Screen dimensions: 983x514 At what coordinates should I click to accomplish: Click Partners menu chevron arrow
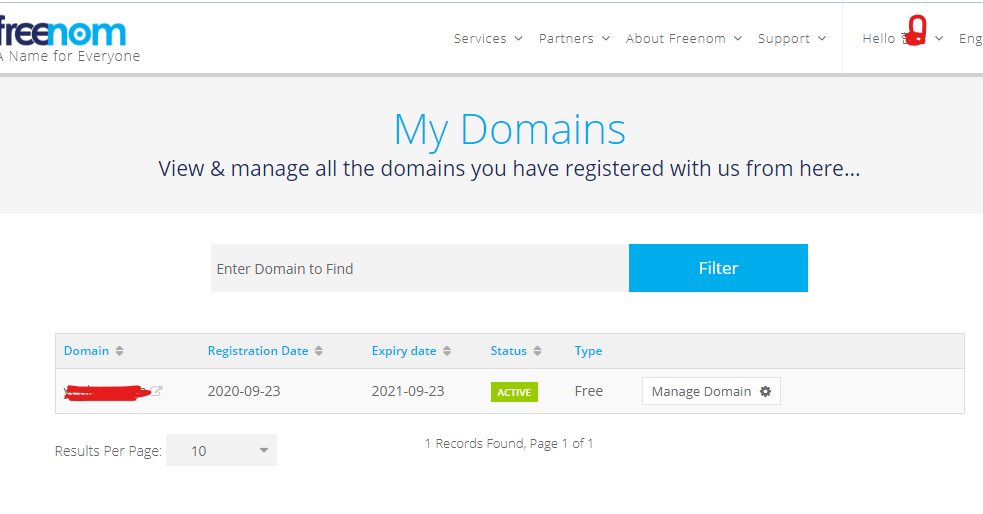(606, 39)
